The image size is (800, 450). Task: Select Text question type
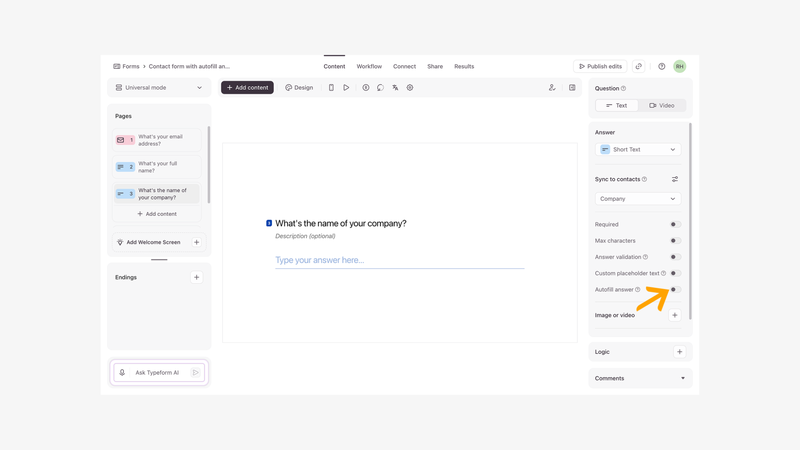tap(617, 106)
